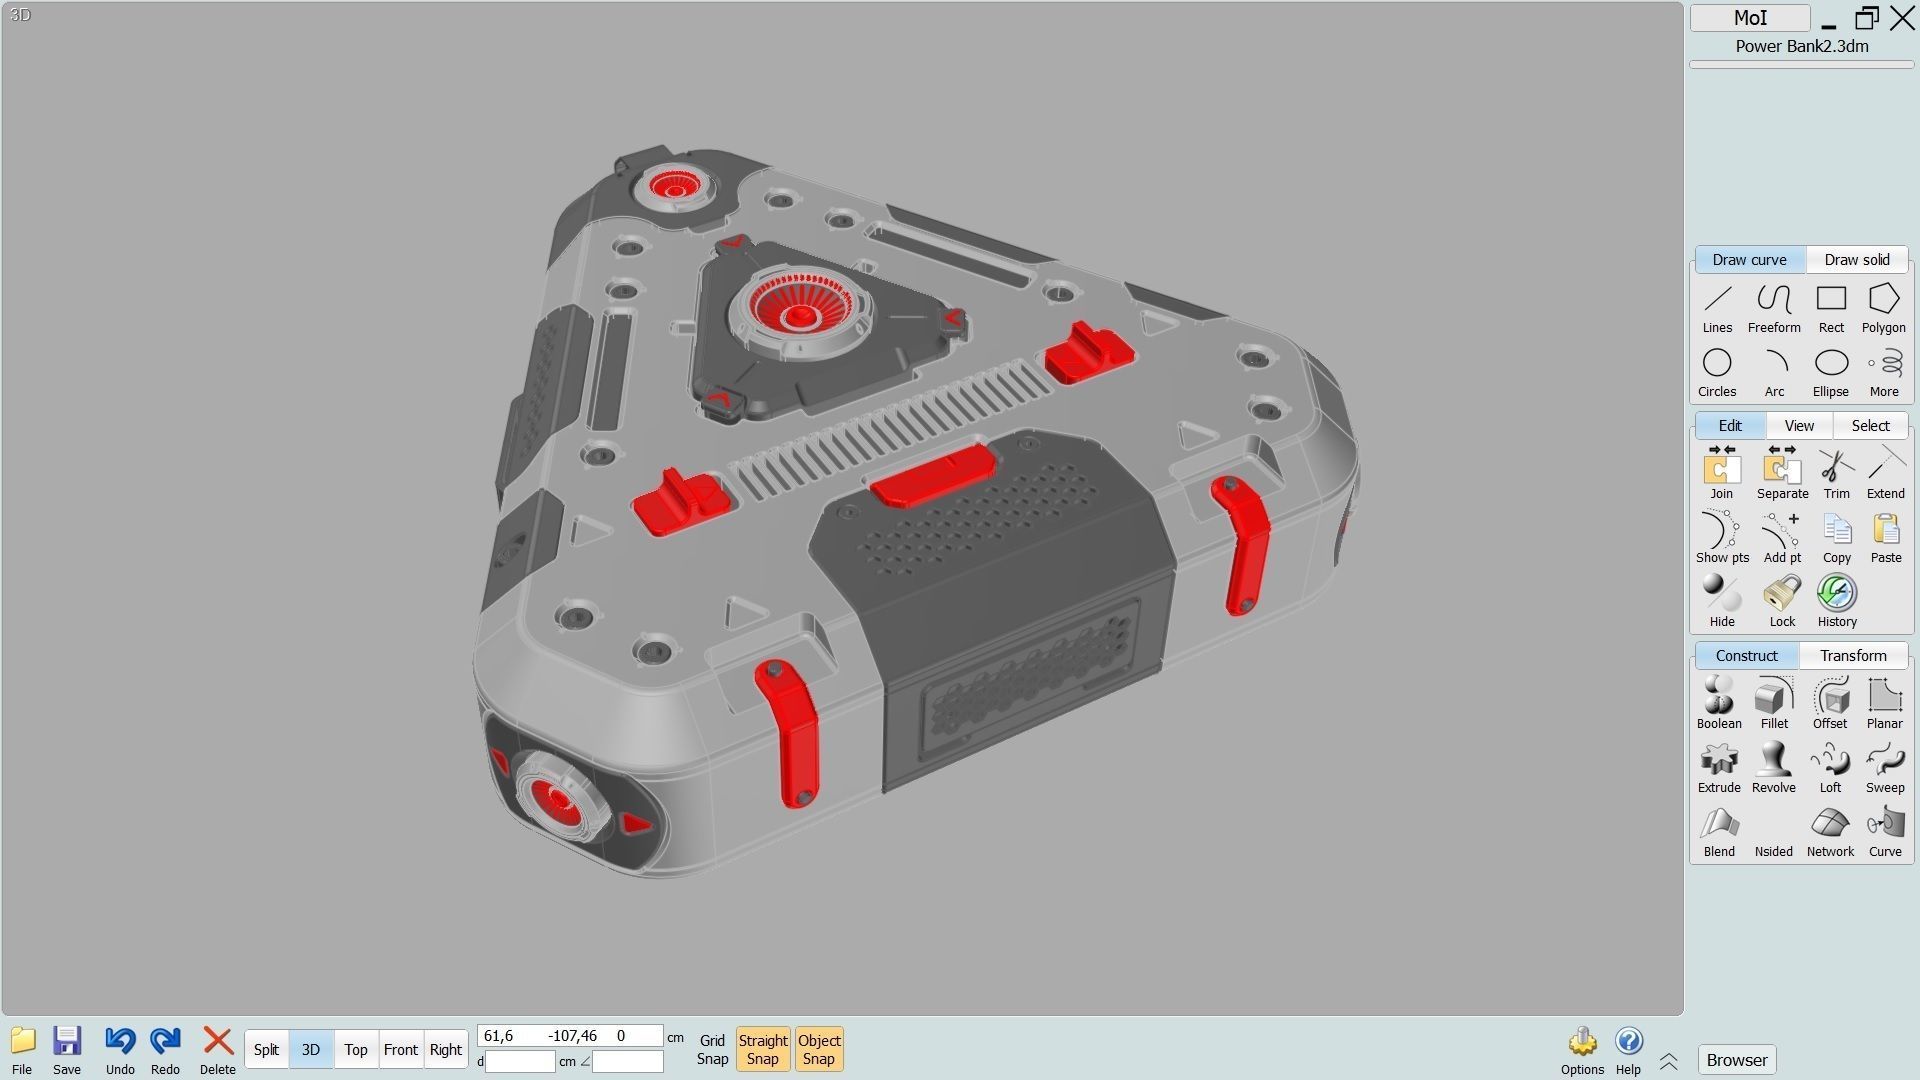Select the Trim tool
The width and height of the screenshot is (1920, 1080).
(1836, 474)
